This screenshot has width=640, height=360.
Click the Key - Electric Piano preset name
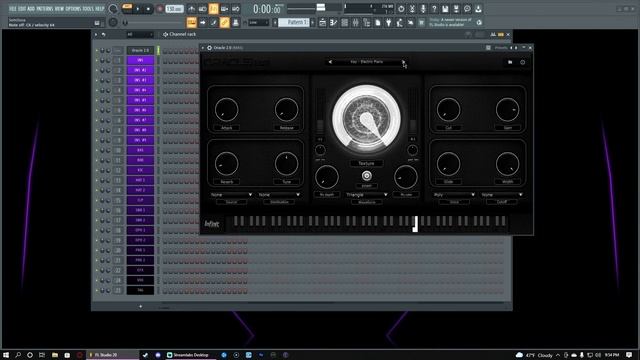tap(367, 62)
